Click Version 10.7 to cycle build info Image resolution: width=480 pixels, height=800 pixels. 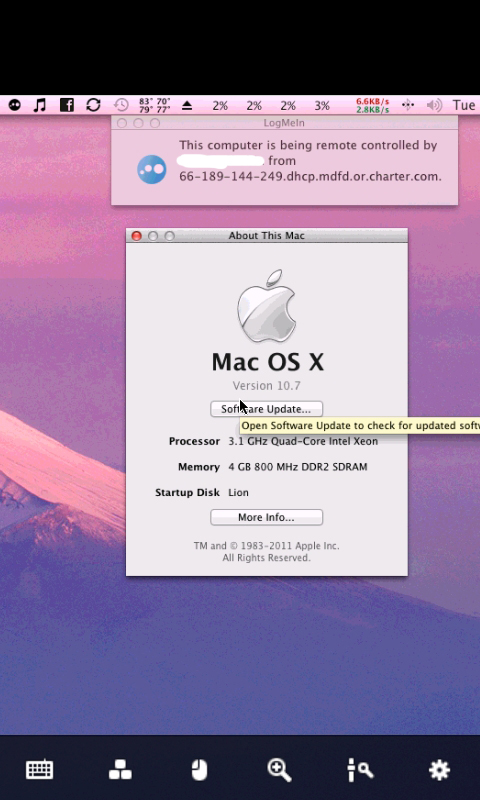point(266,386)
